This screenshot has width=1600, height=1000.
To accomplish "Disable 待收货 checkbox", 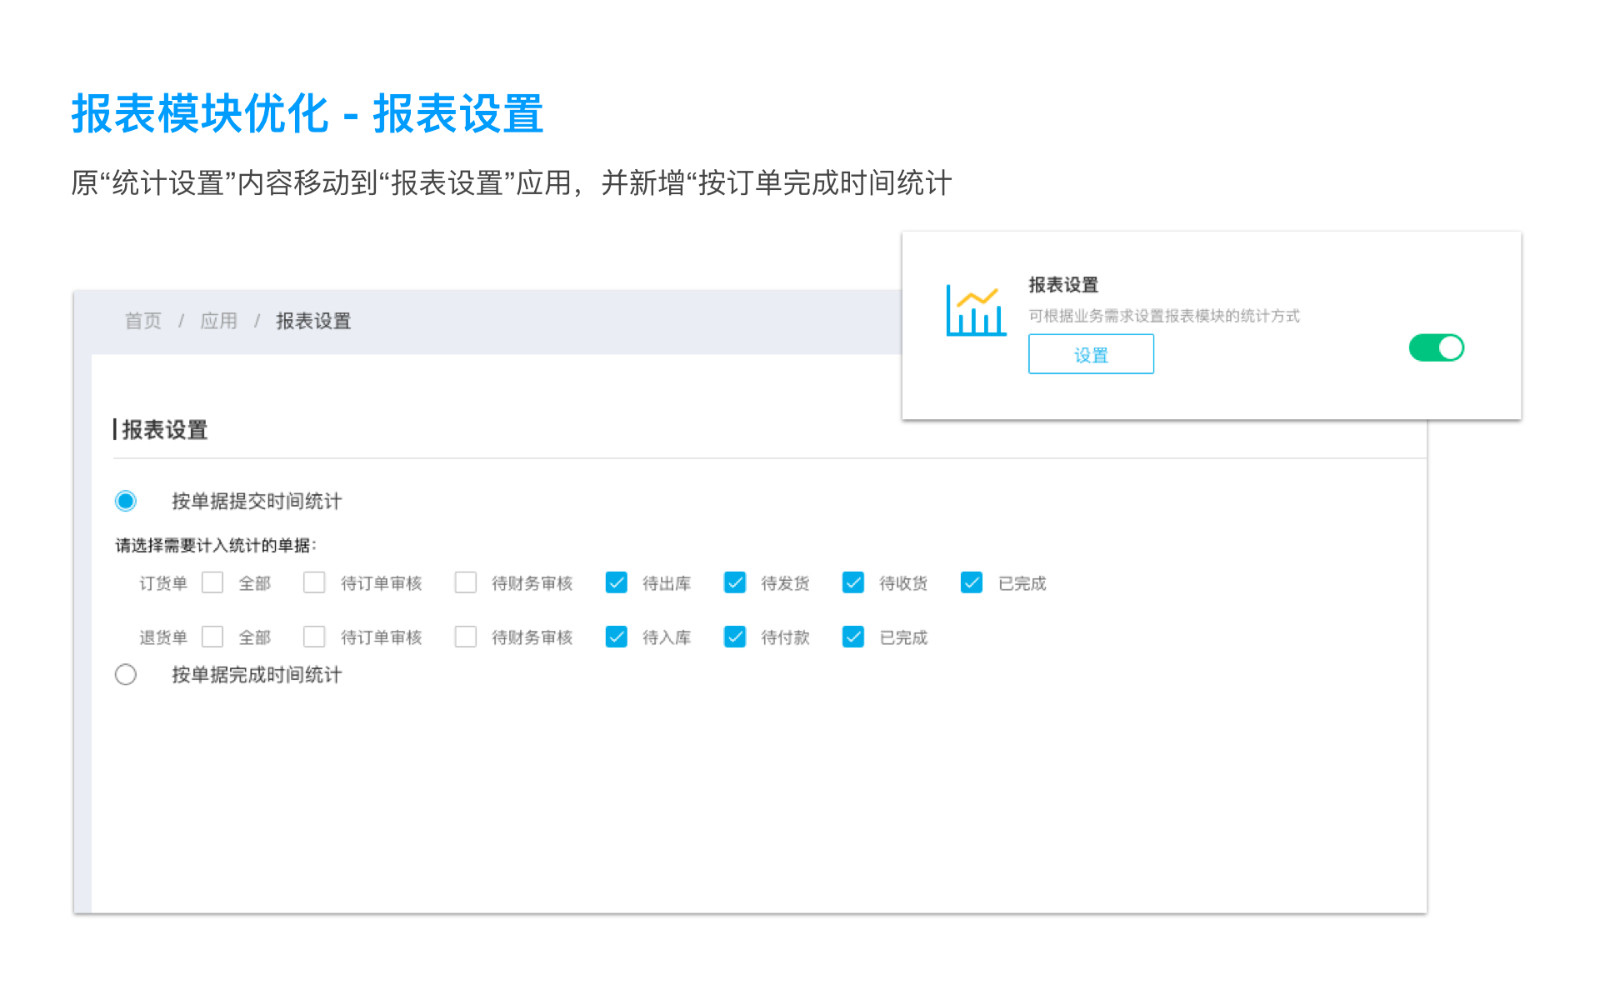I will coord(853,583).
